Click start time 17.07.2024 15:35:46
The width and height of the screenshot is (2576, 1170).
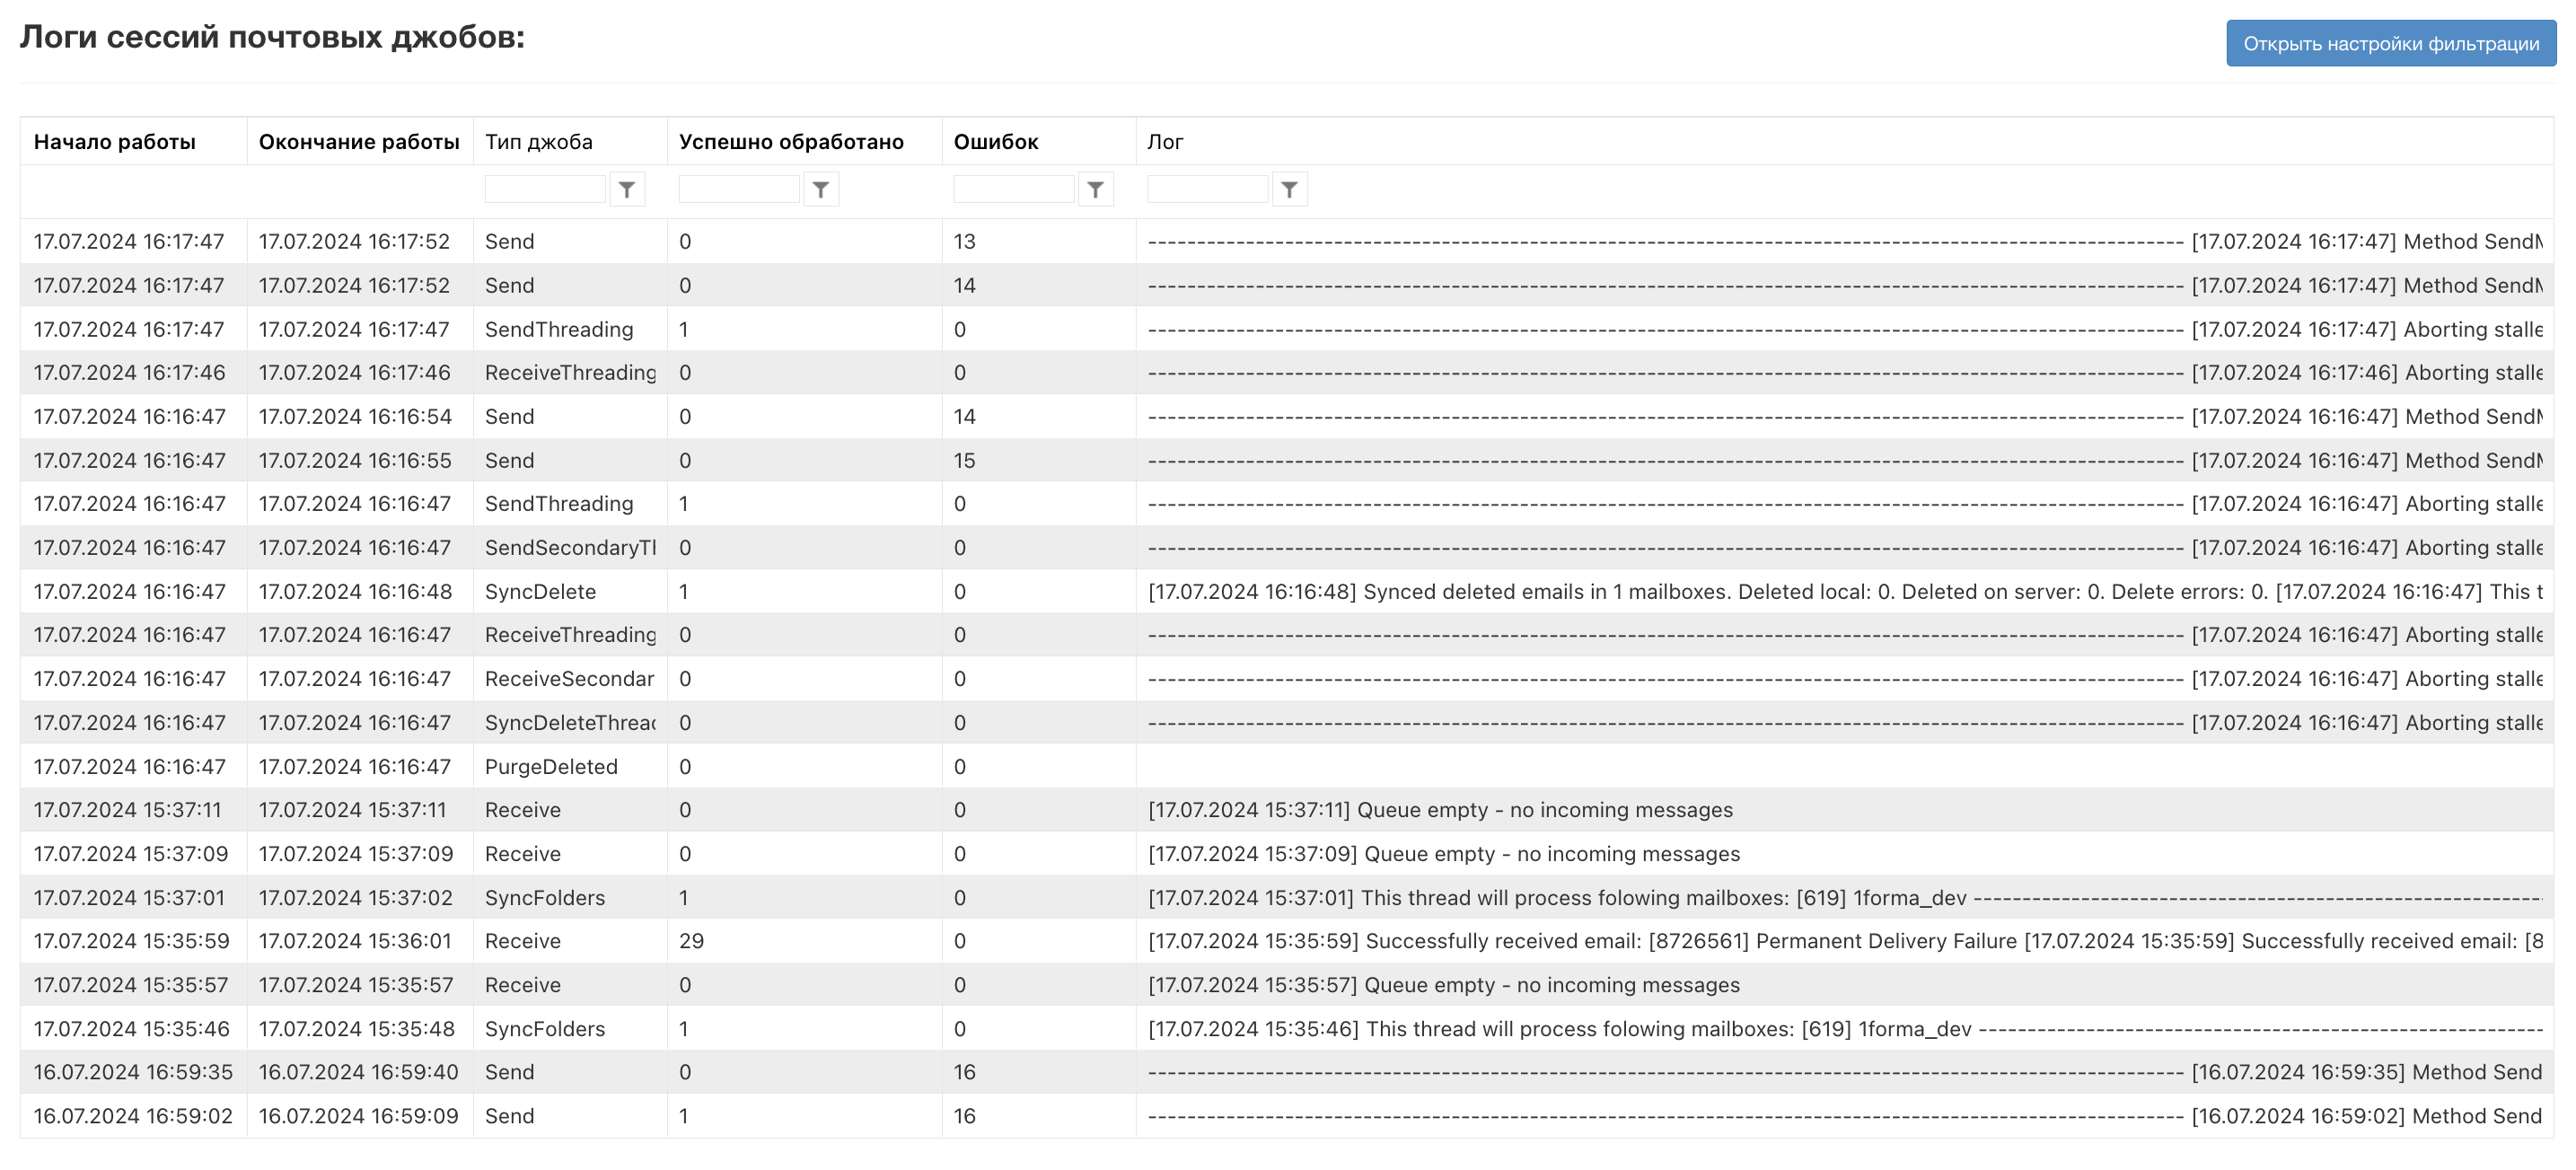pos(132,1029)
